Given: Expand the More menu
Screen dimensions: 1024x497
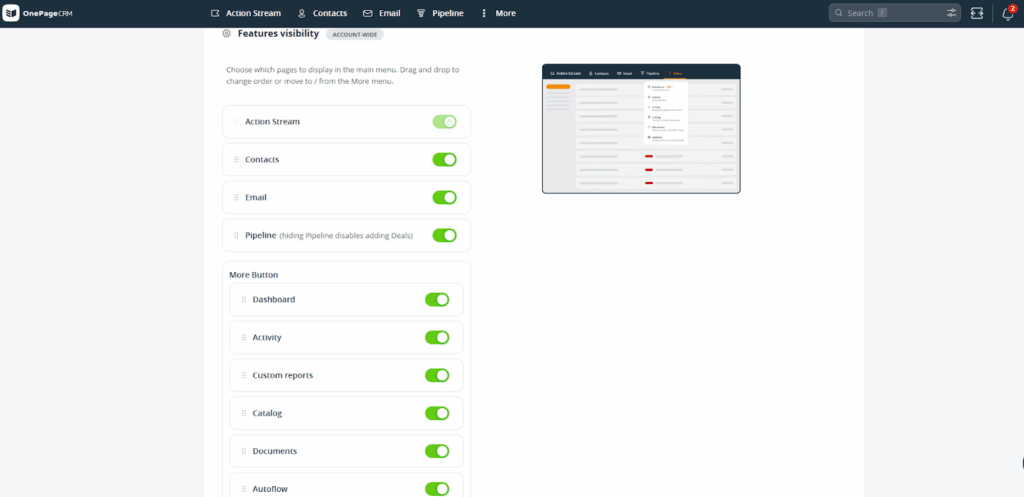Looking at the screenshot, I should point(498,13).
